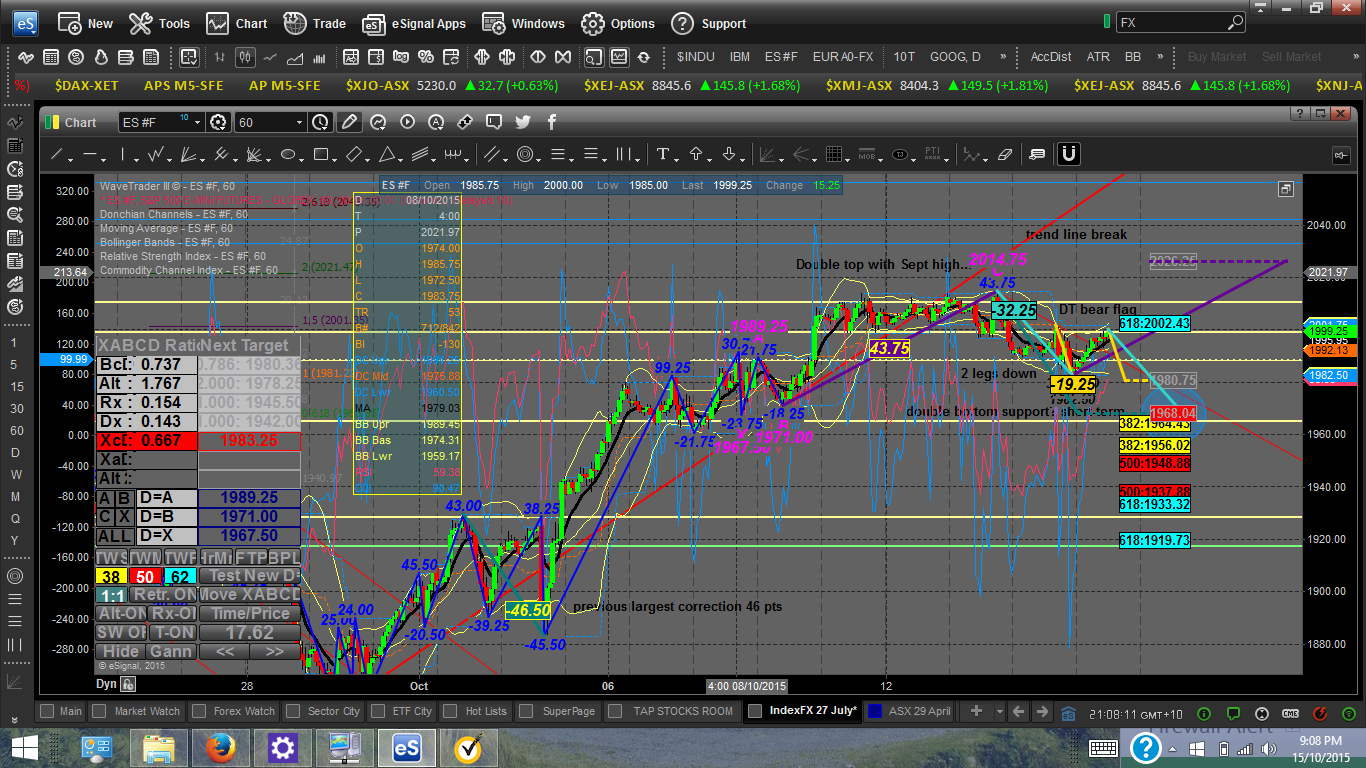
Task: Expand the left sidebar bottom chevron
Action: click(14, 722)
